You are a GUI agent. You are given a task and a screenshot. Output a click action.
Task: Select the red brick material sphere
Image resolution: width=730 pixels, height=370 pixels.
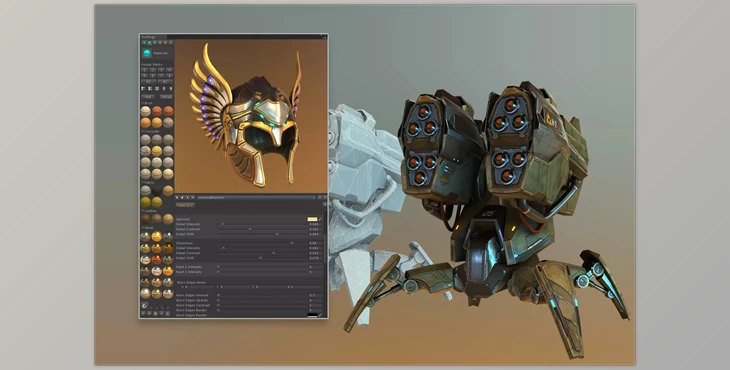click(x=157, y=111)
